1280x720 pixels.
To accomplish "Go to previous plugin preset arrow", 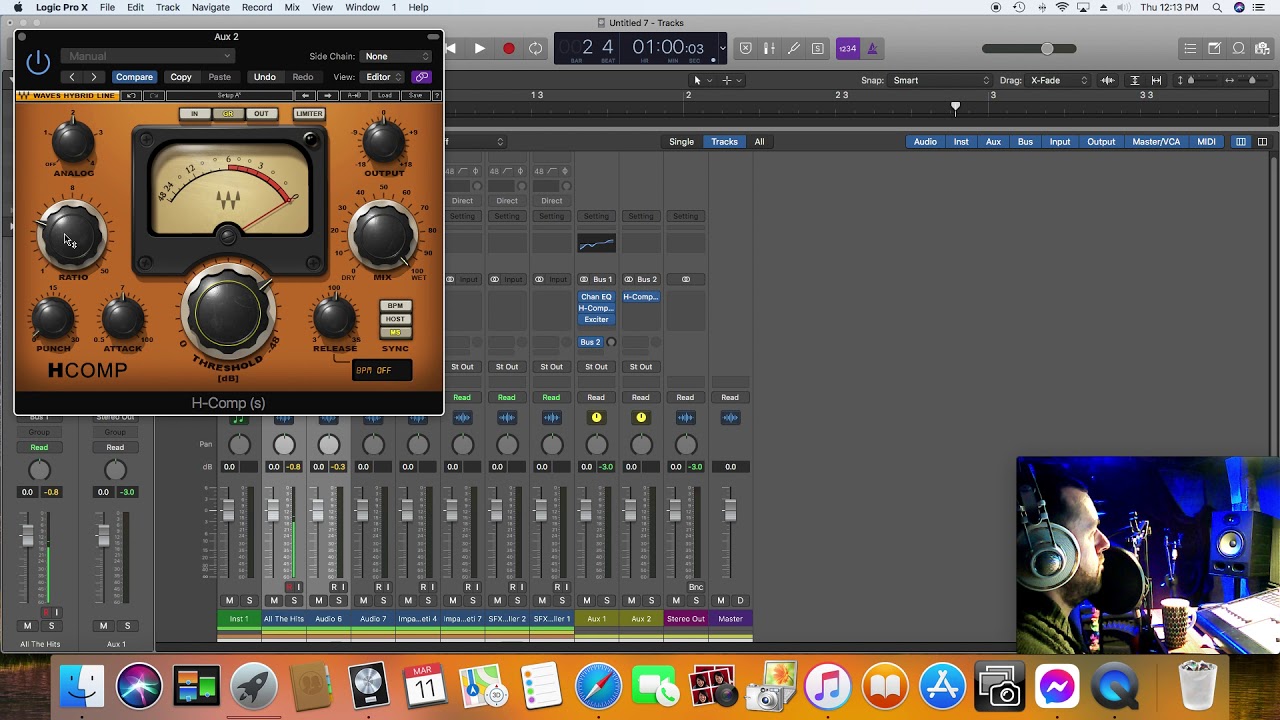I will pyautogui.click(x=72, y=77).
